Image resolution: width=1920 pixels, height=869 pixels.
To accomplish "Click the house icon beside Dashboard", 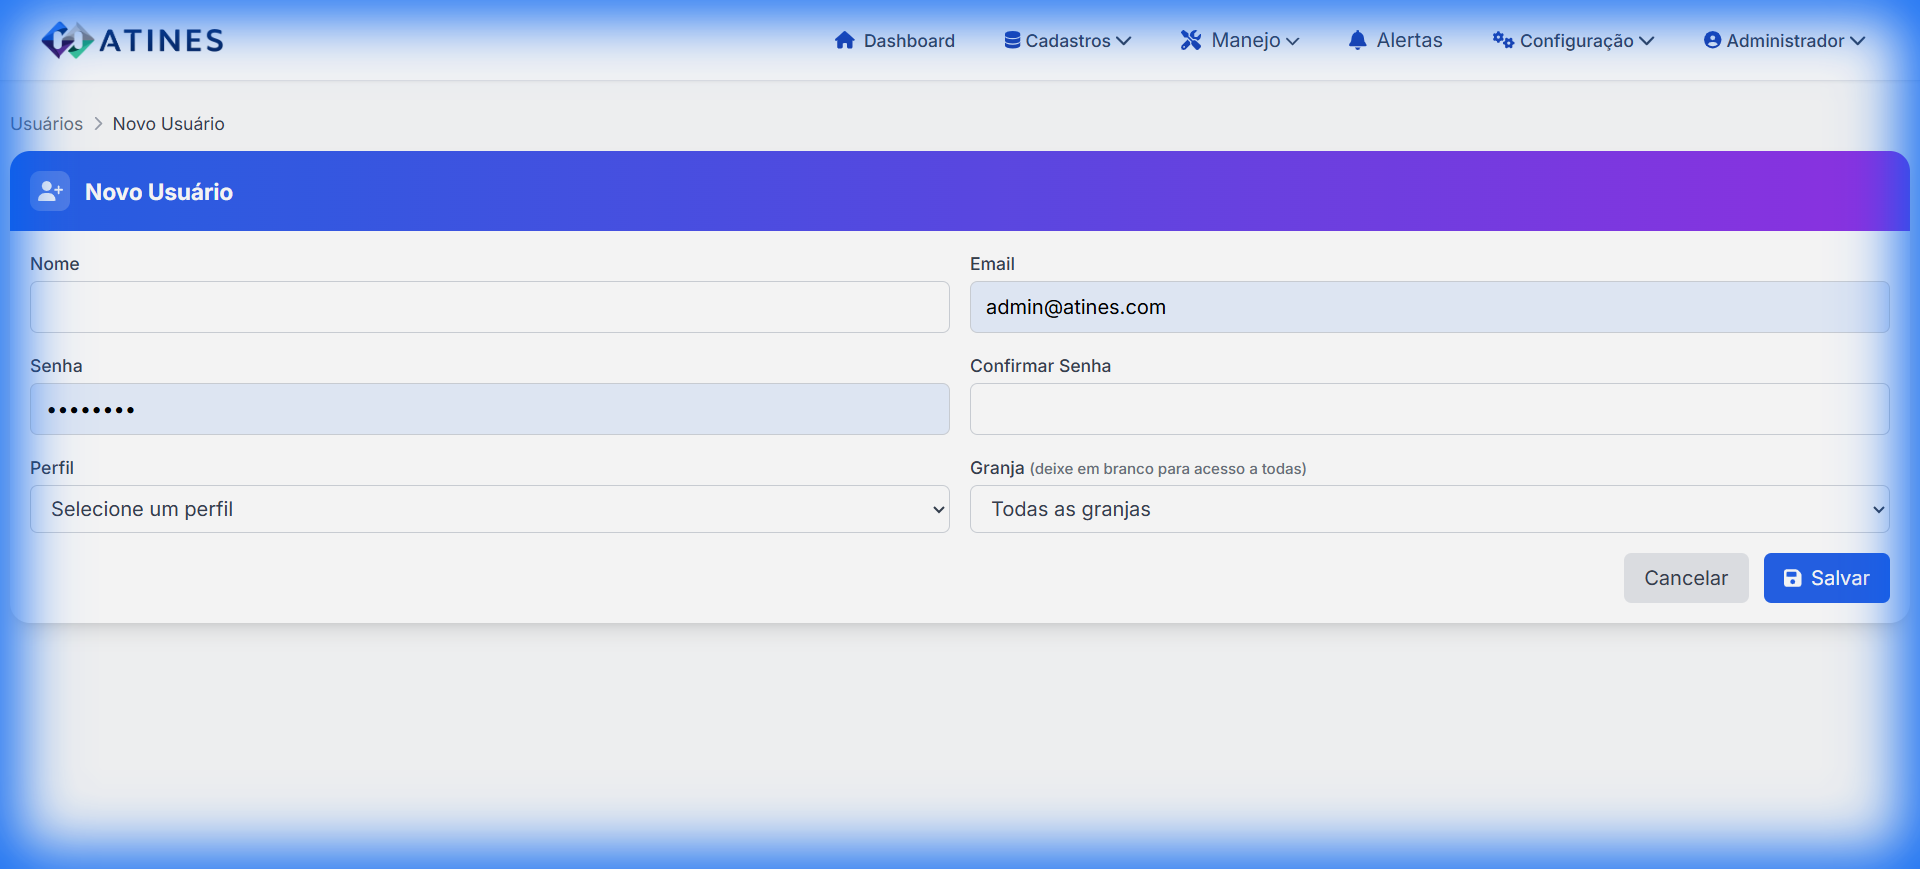I will [845, 40].
